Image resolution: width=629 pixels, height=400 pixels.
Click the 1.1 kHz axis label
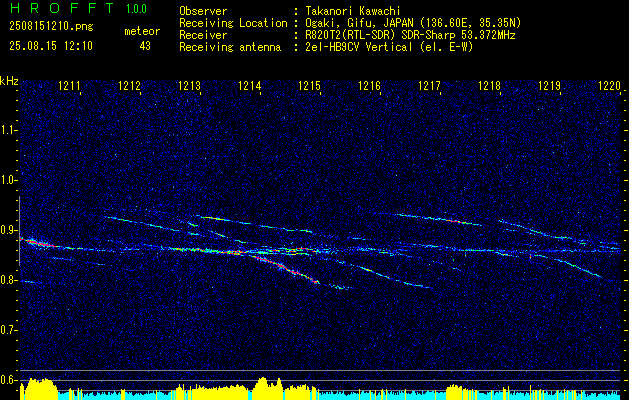(x=8, y=130)
